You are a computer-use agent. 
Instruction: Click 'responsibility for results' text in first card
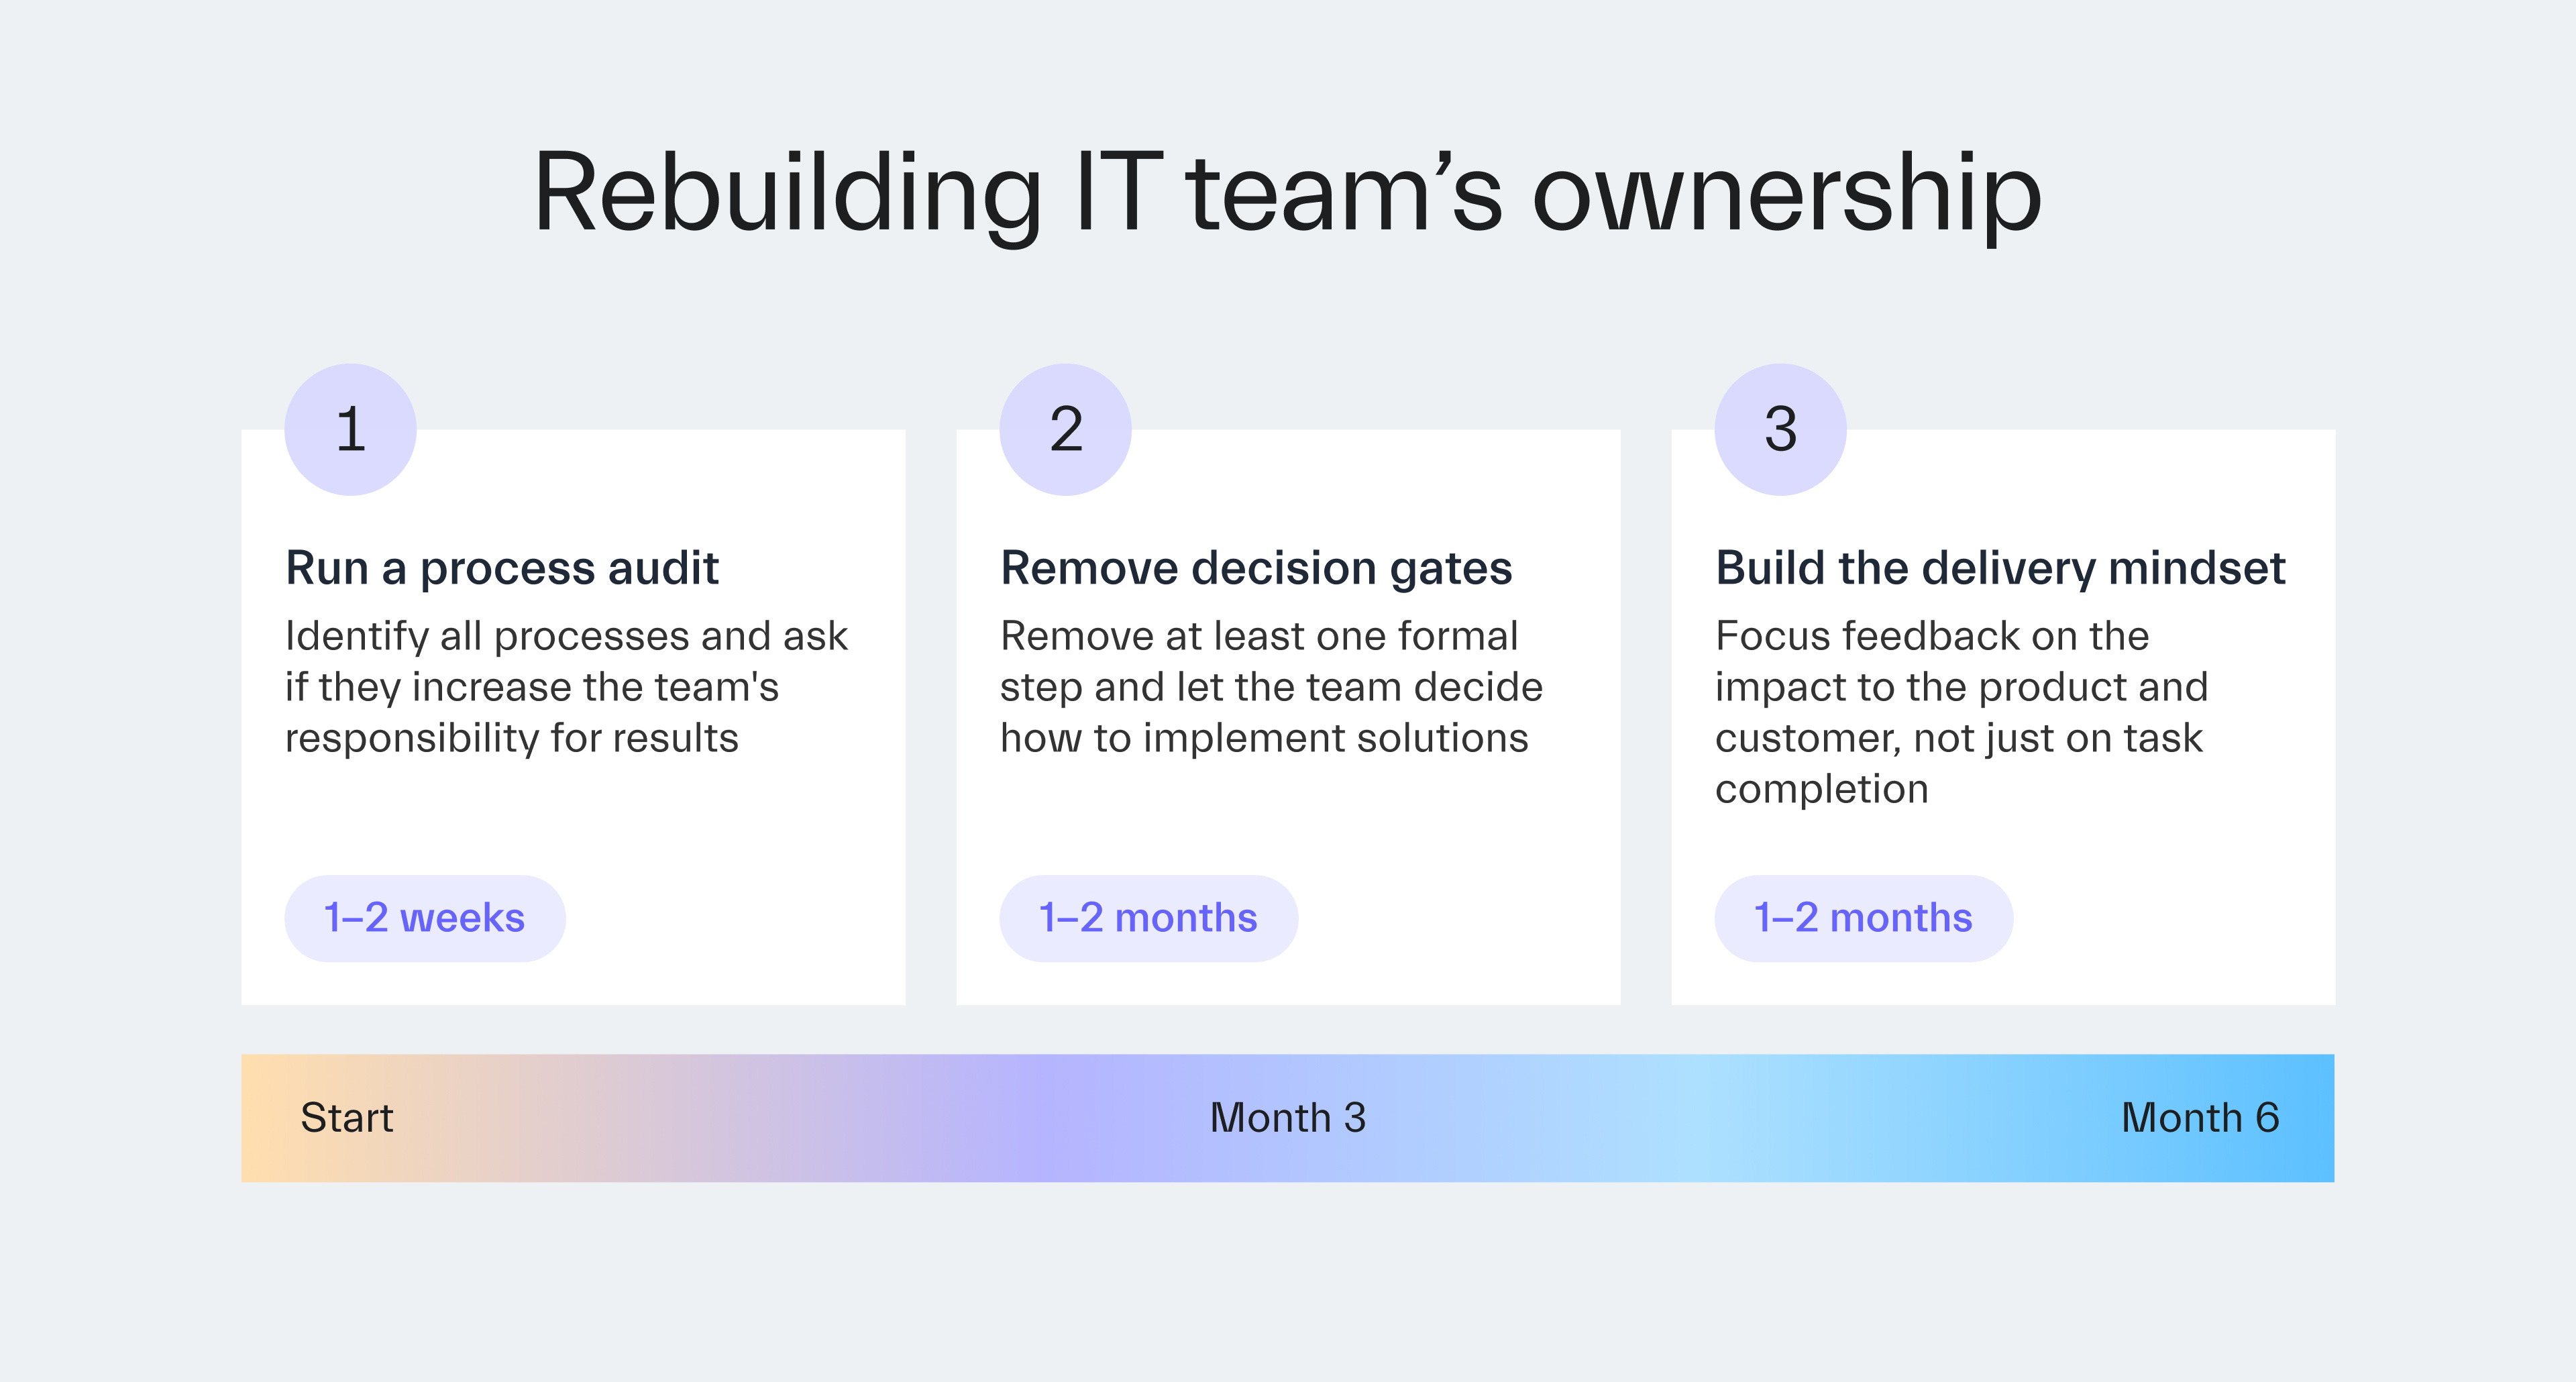511,739
